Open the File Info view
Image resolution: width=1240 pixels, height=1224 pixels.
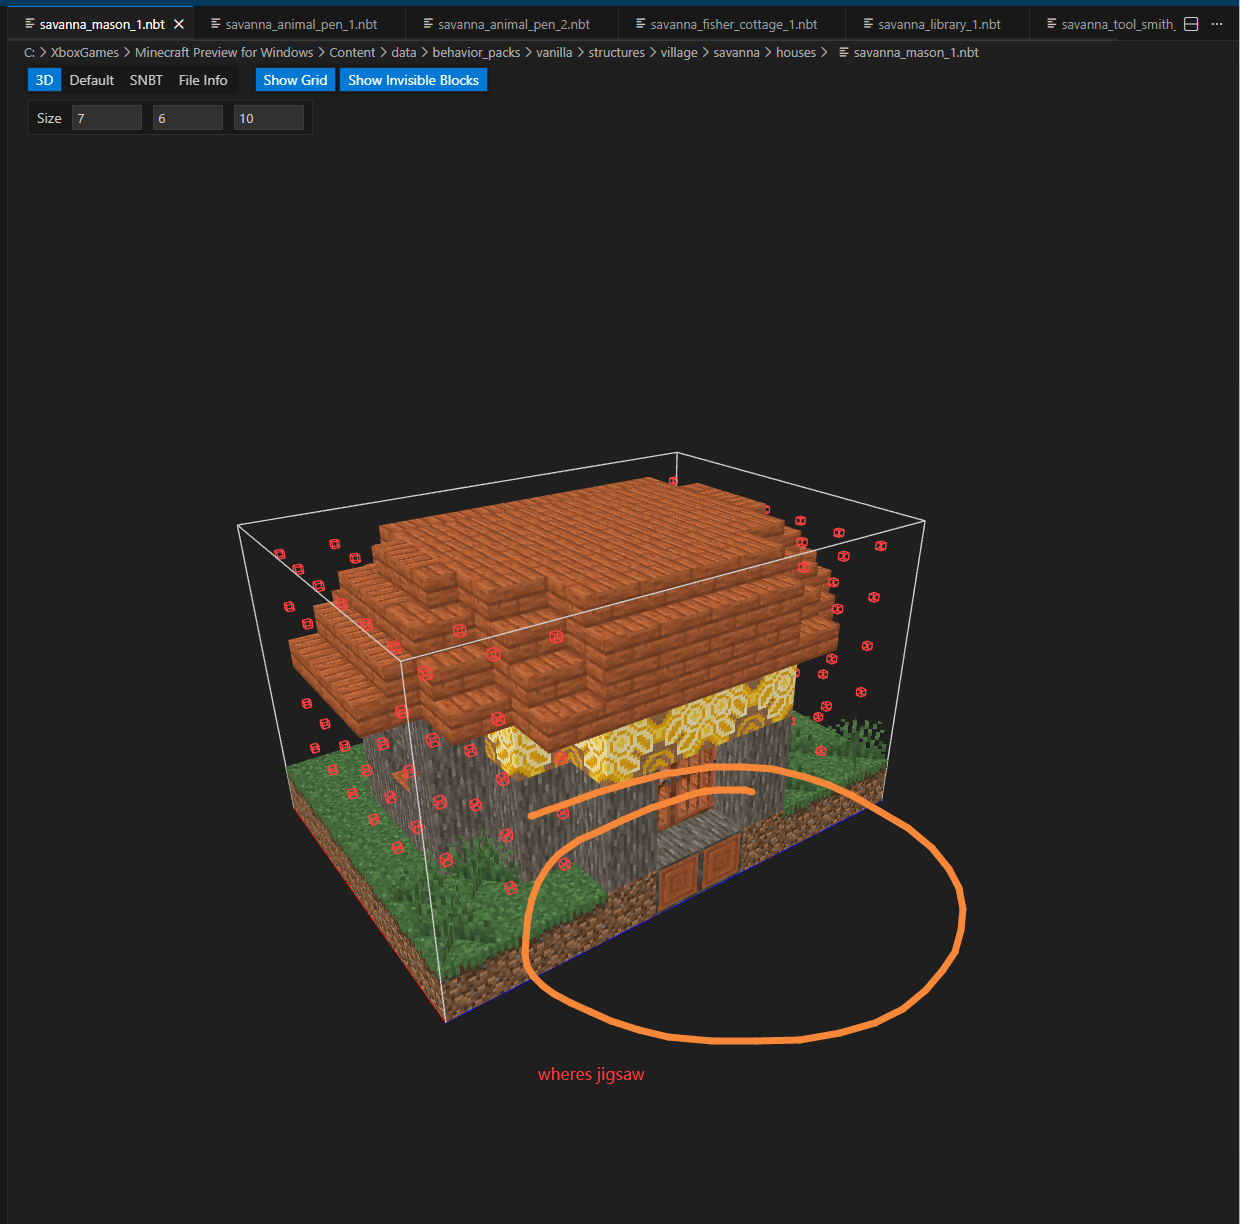203,80
